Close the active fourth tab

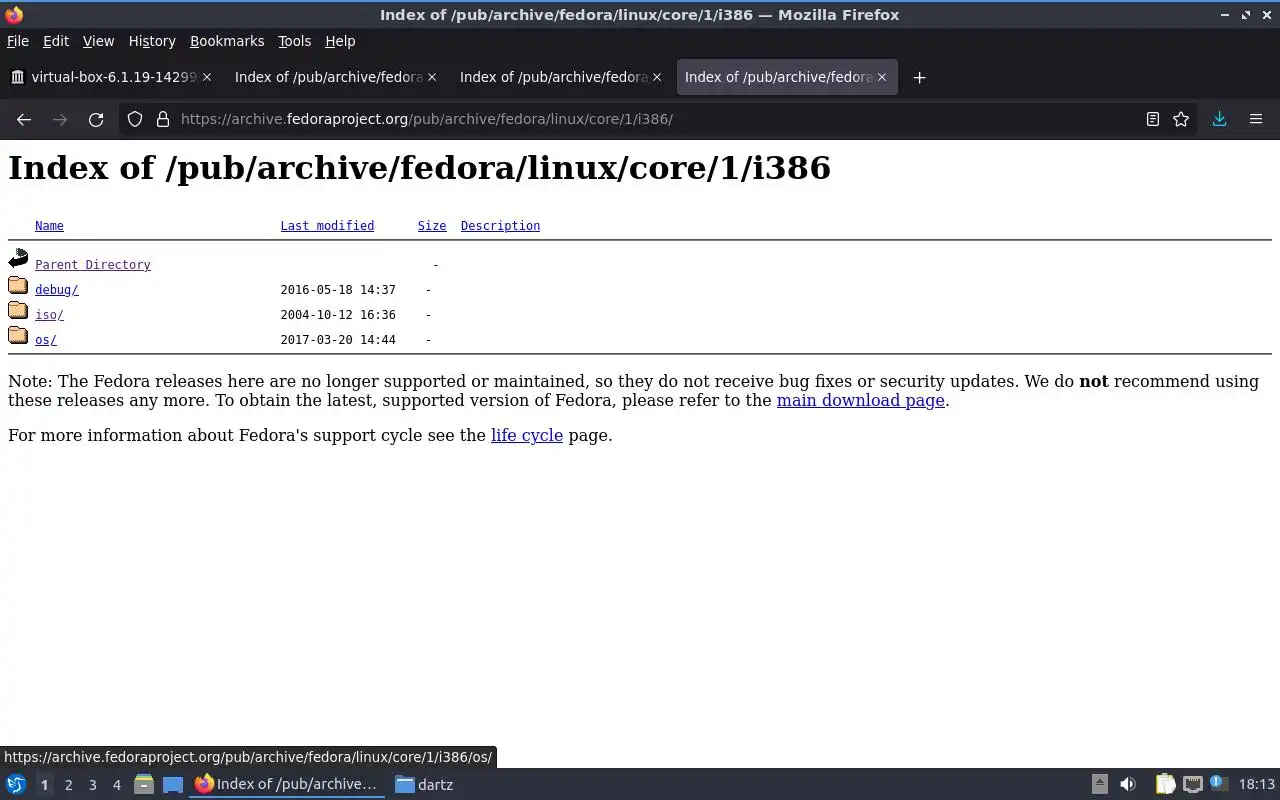[882, 77]
